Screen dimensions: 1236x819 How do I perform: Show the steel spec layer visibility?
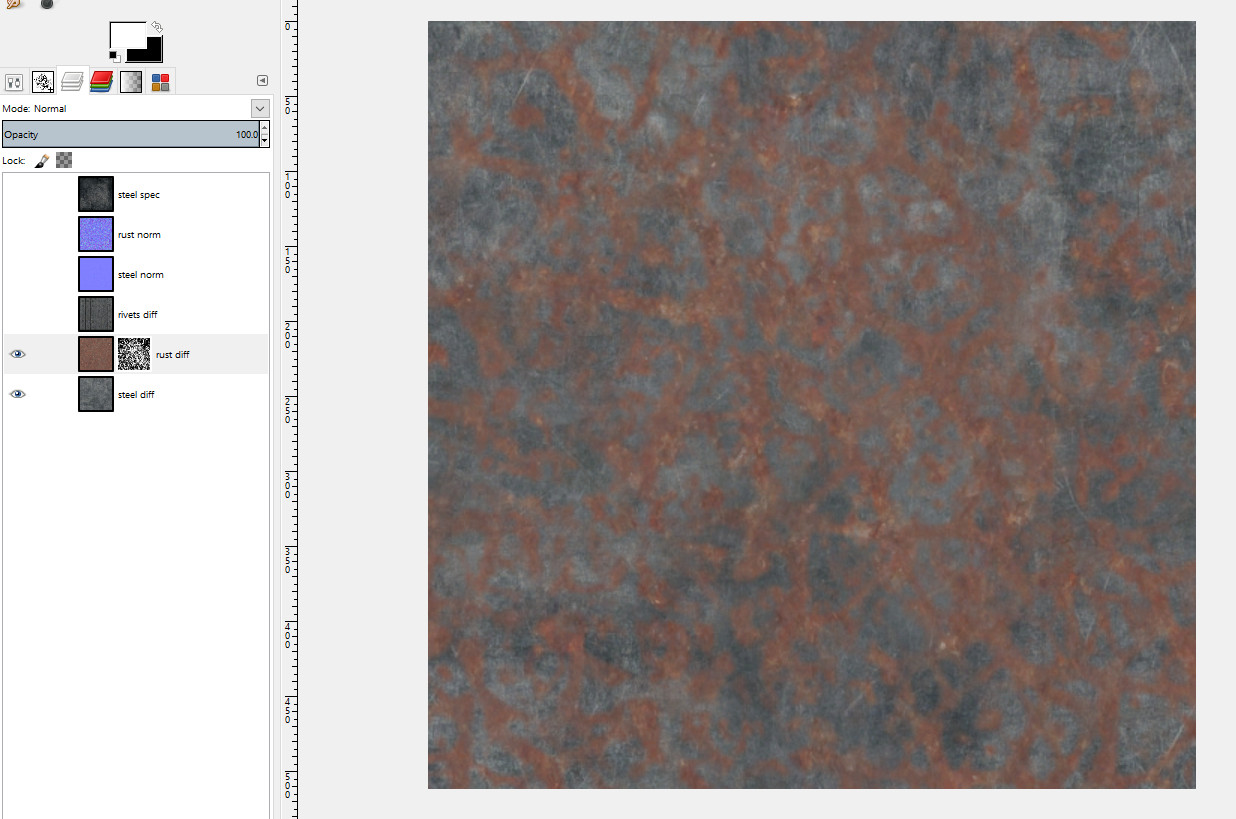[x=17, y=194]
